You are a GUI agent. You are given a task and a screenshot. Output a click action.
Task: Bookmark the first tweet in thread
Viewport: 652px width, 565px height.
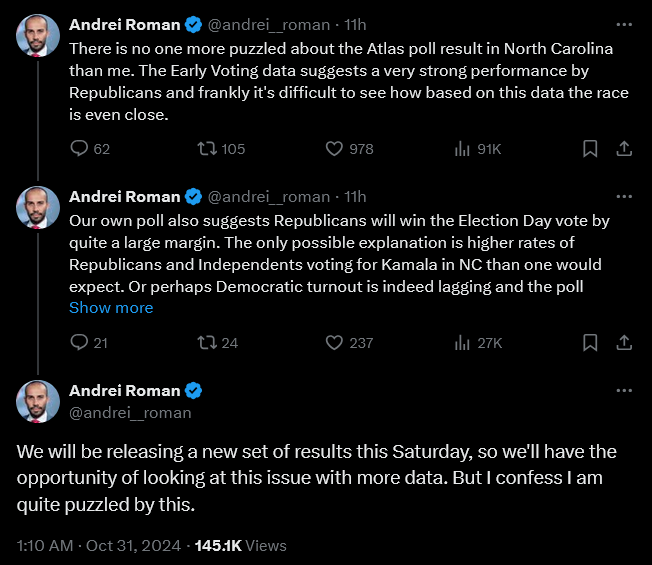pyautogui.click(x=590, y=149)
